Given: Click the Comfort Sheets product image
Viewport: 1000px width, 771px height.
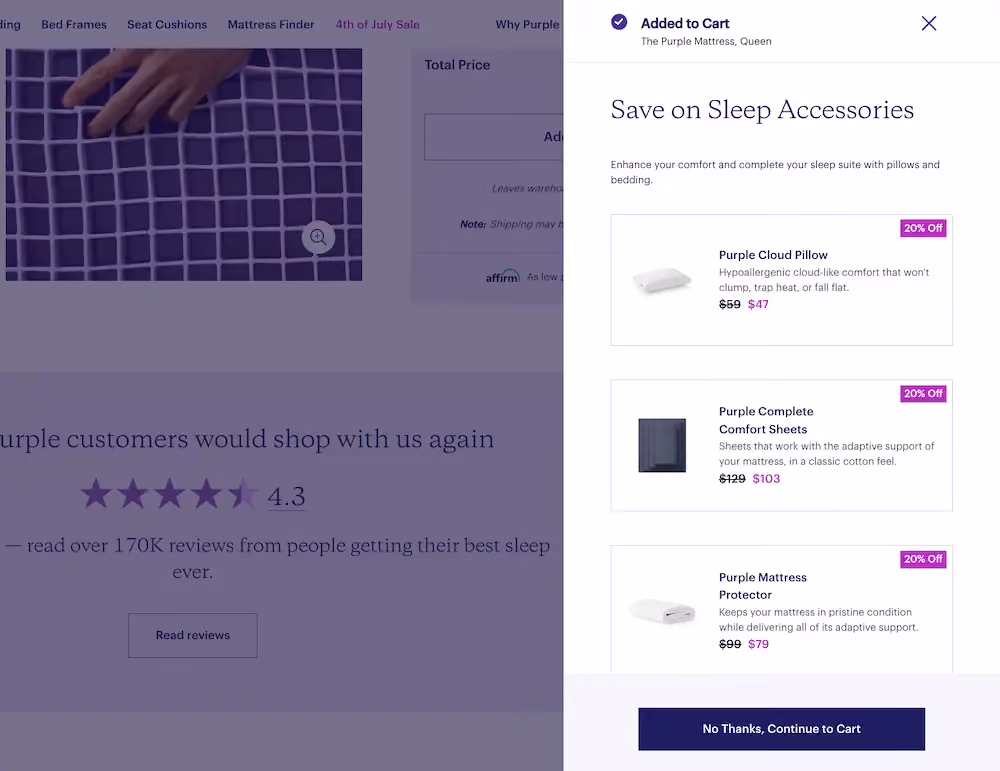Looking at the screenshot, I should [x=662, y=445].
